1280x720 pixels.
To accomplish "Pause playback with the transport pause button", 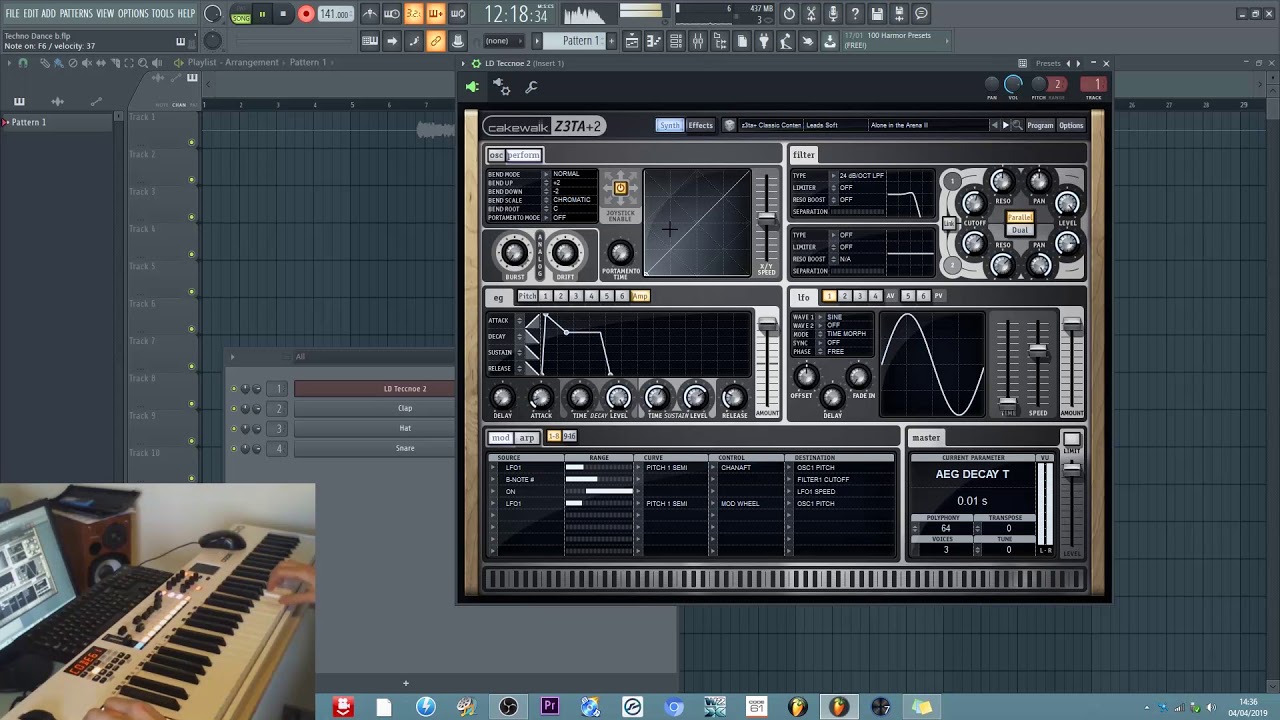I will (262, 13).
